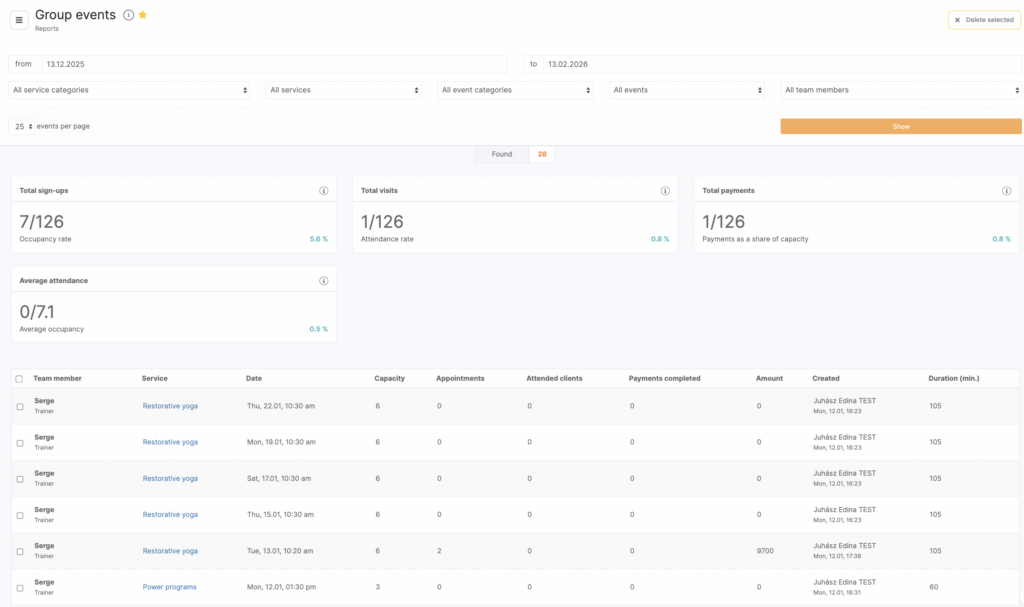Click info icon on Average attendance card

click(x=323, y=281)
